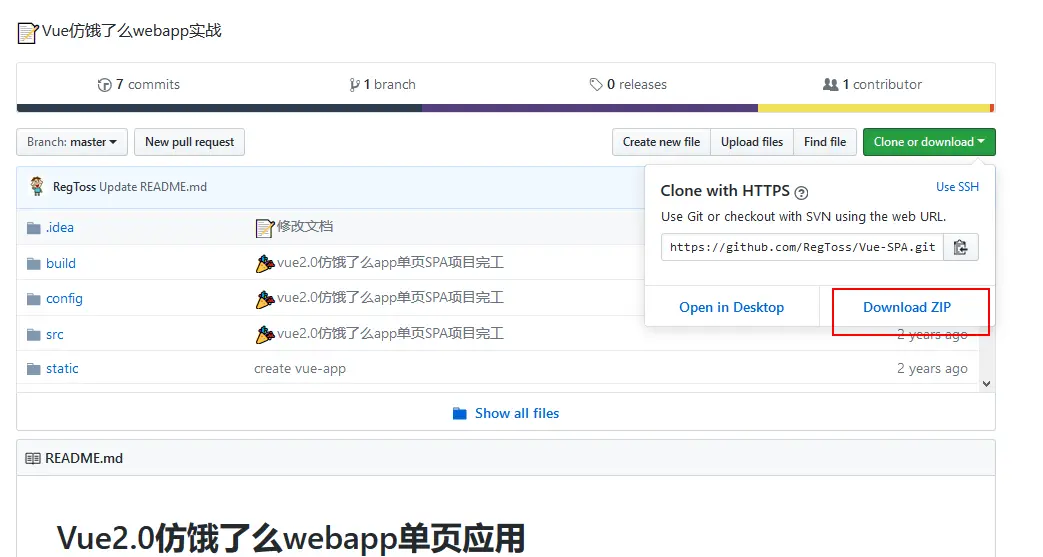Image resolution: width=1043 pixels, height=557 pixels.
Task: Click the branch fork icon
Action: pos(354,85)
